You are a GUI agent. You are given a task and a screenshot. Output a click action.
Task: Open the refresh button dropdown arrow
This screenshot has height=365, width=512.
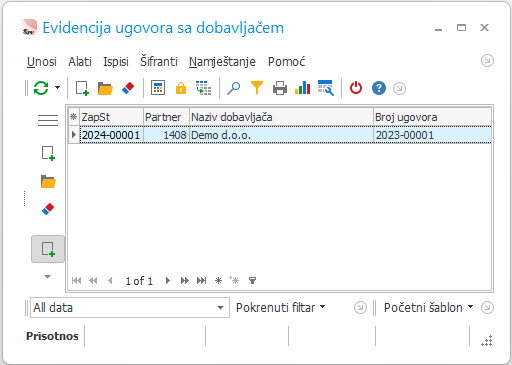tap(57, 88)
